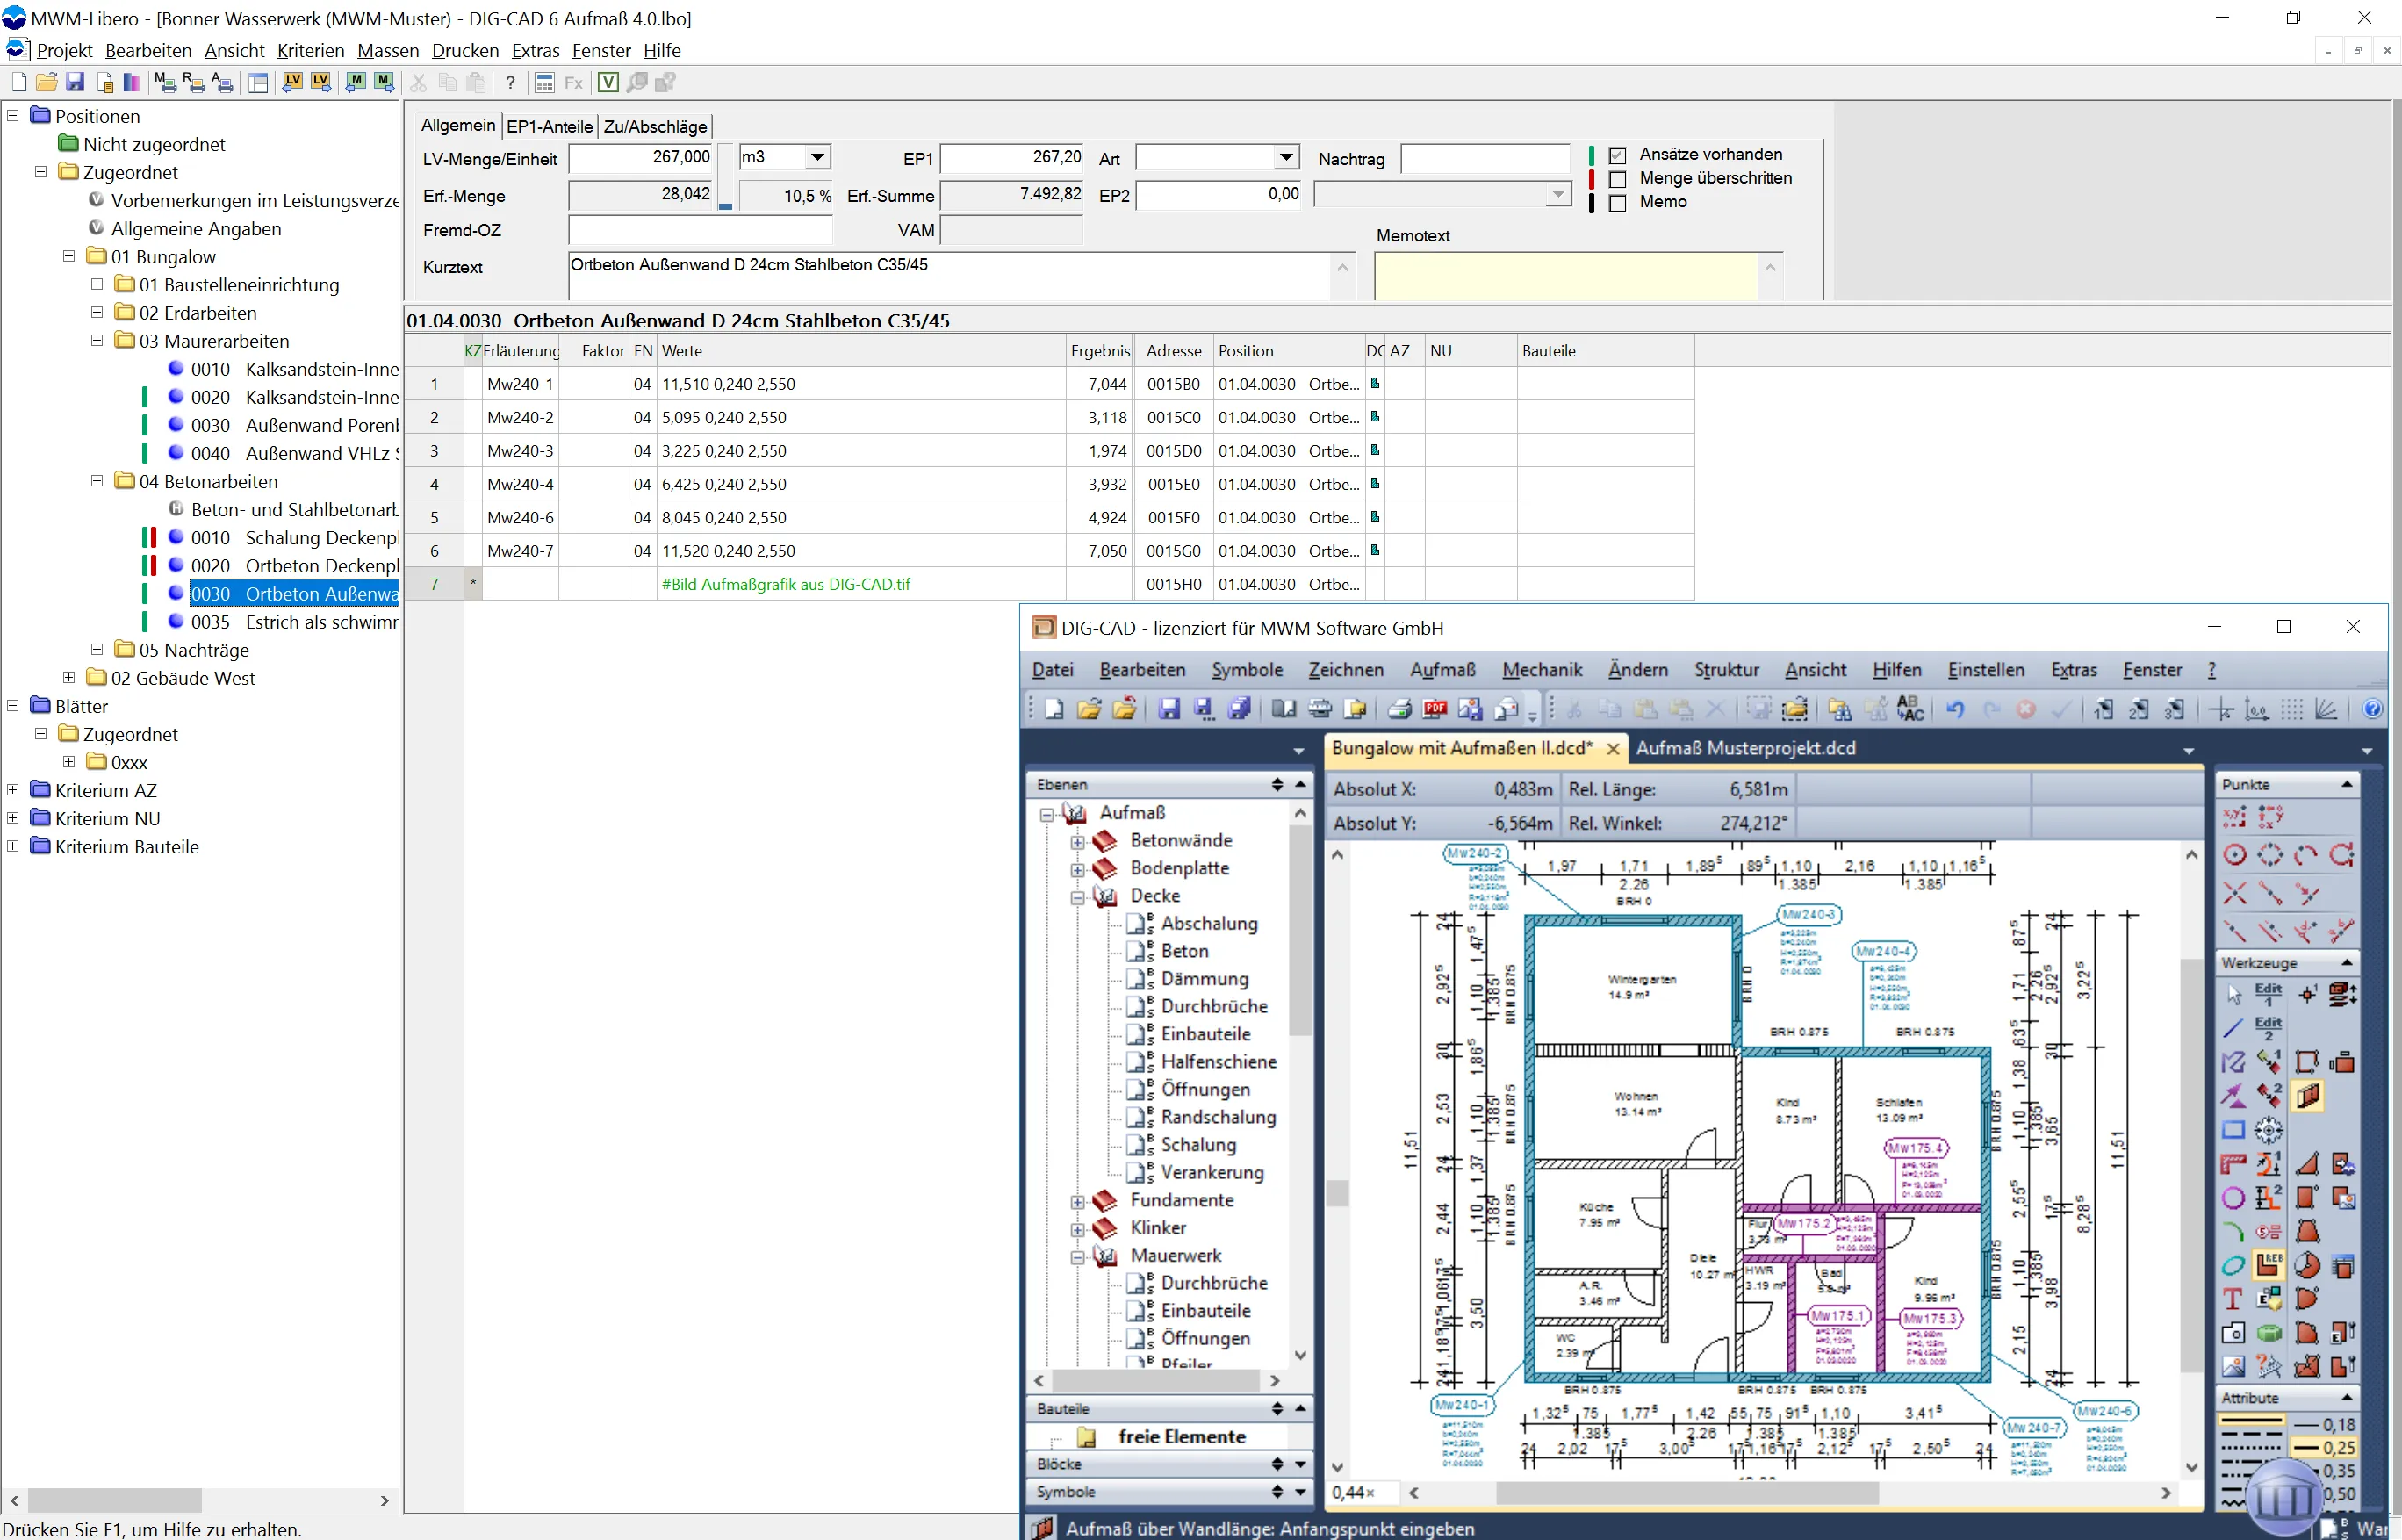This screenshot has height=1540, width=2402.
Task: Click the #Bild Aufmaßgrafik aus DIG-CAD.tif entry
Action: point(786,585)
